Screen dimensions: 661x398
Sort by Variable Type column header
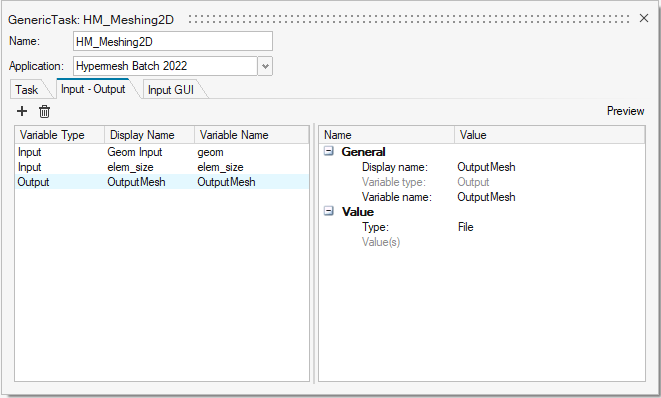pyautogui.click(x=60, y=135)
